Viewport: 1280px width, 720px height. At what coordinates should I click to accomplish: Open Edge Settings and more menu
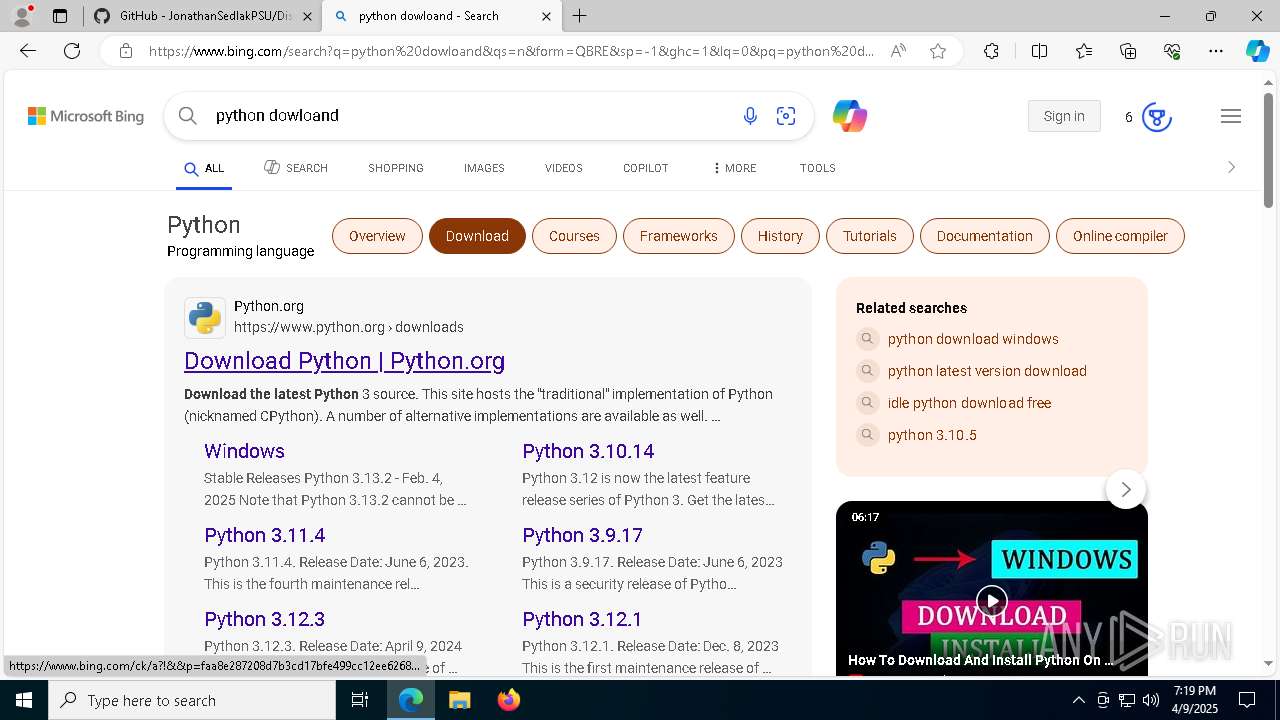point(1216,51)
